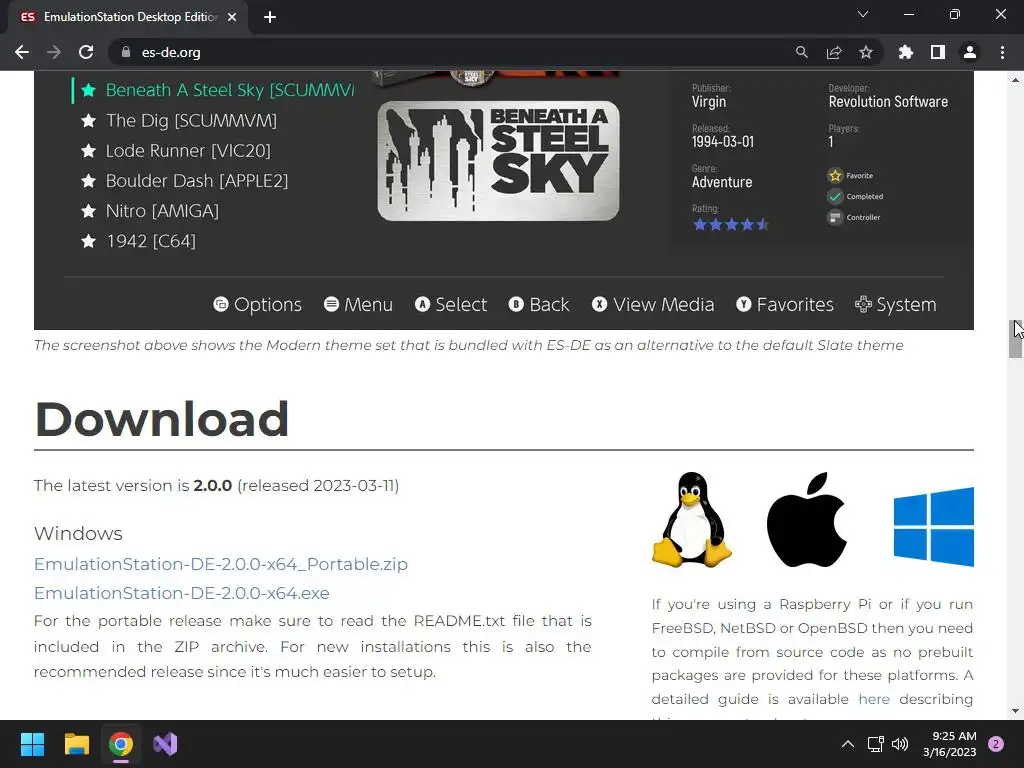The width and height of the screenshot is (1024, 768).
Task: Close the EmulationStation Desktop Edition tab
Action: pyautogui.click(x=232, y=17)
